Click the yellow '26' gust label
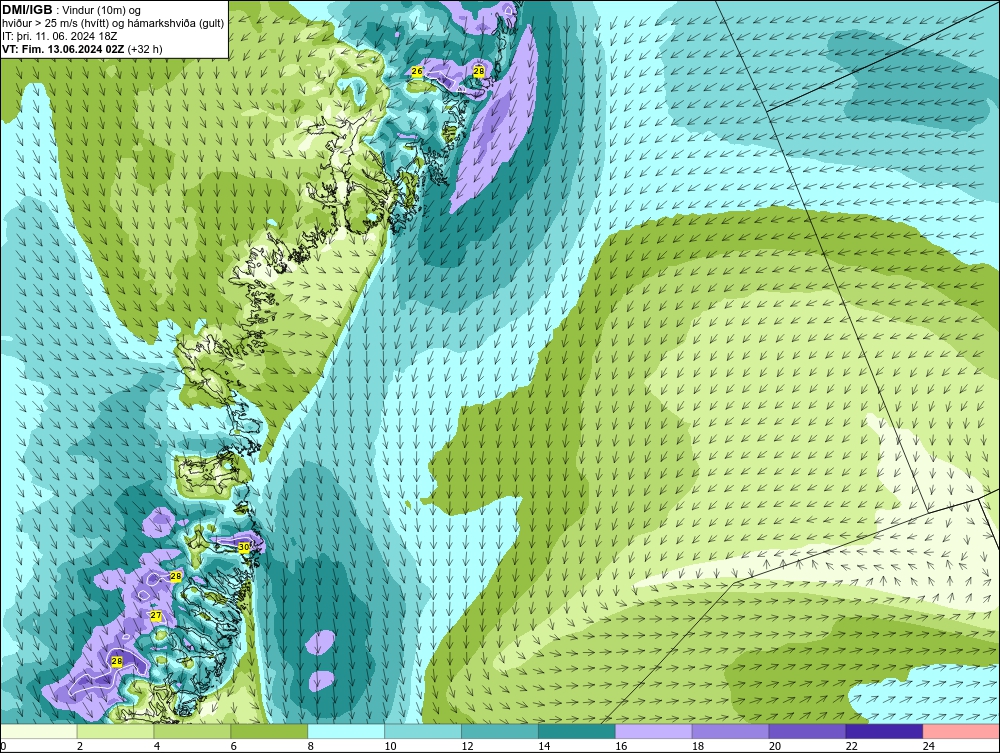The width and height of the screenshot is (1000, 753). click(x=417, y=71)
